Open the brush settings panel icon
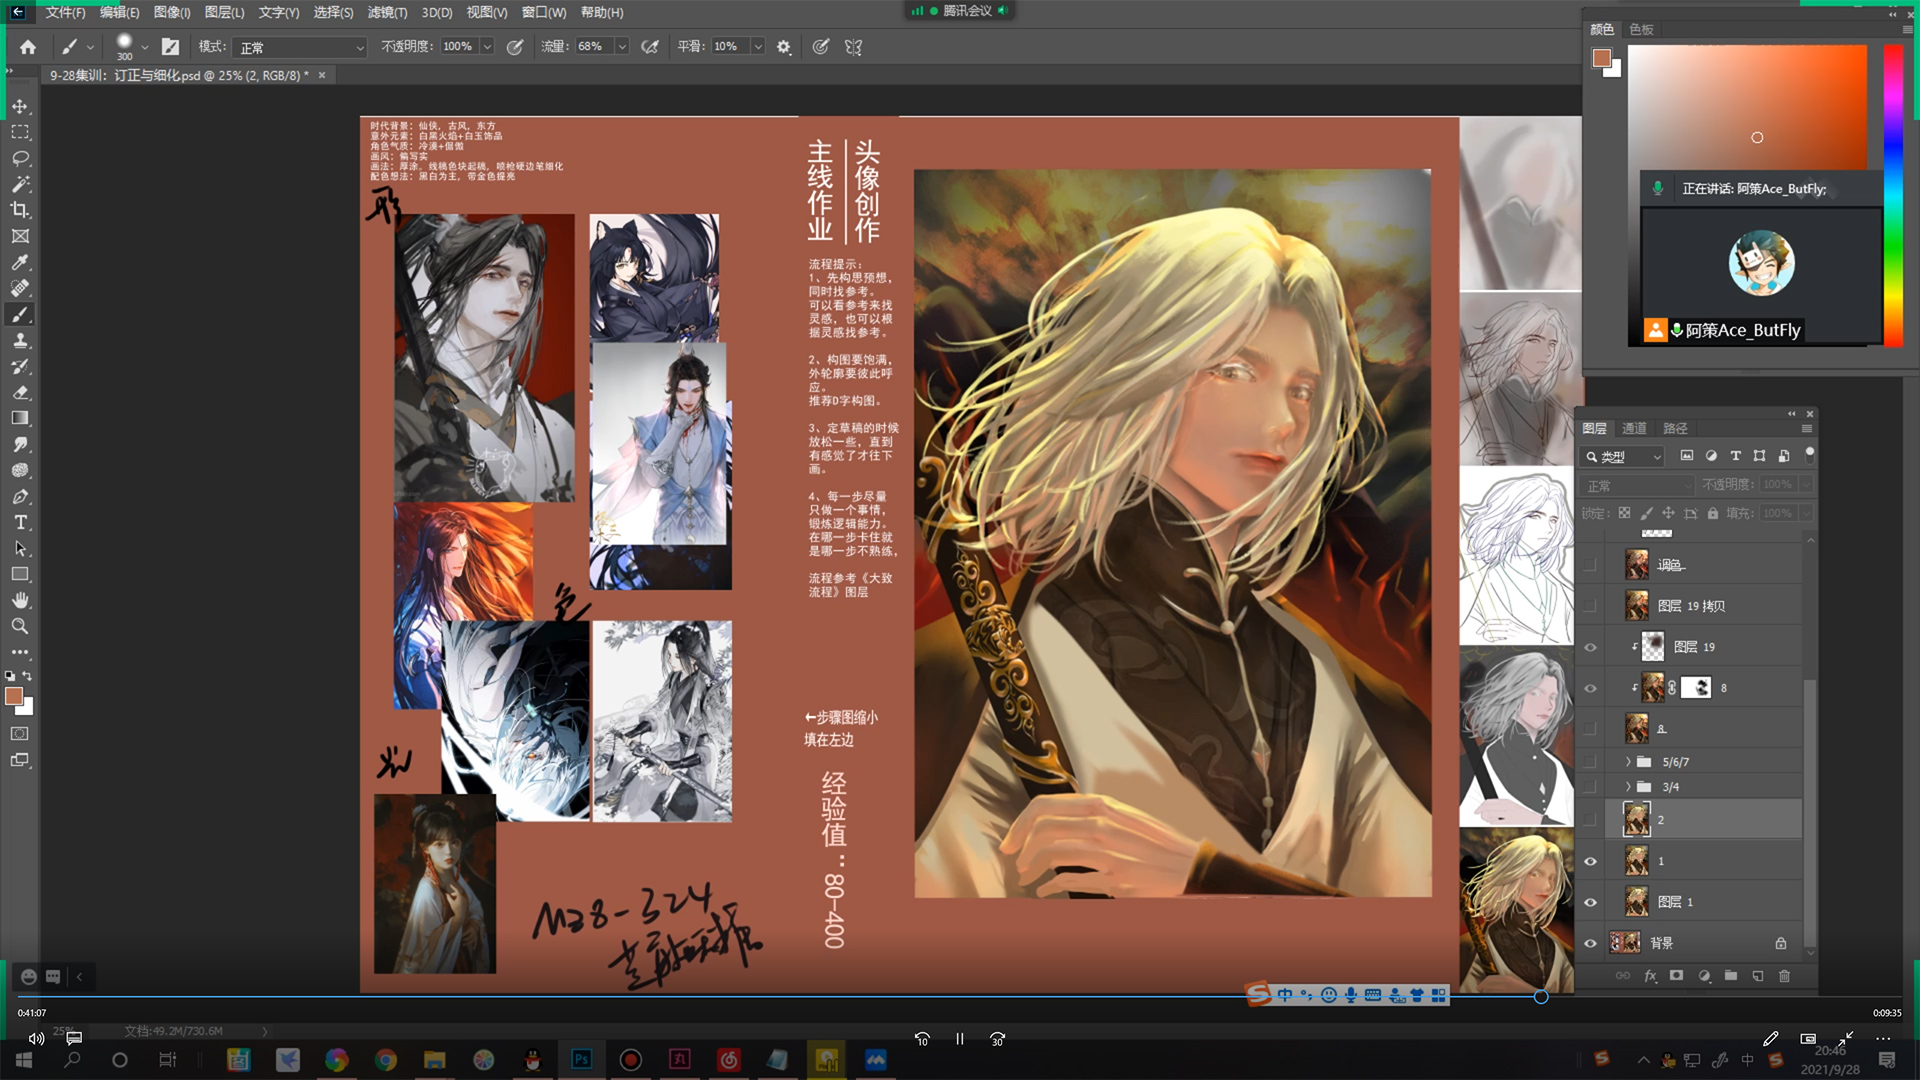Screen dimensions: 1920x1080 (171, 47)
